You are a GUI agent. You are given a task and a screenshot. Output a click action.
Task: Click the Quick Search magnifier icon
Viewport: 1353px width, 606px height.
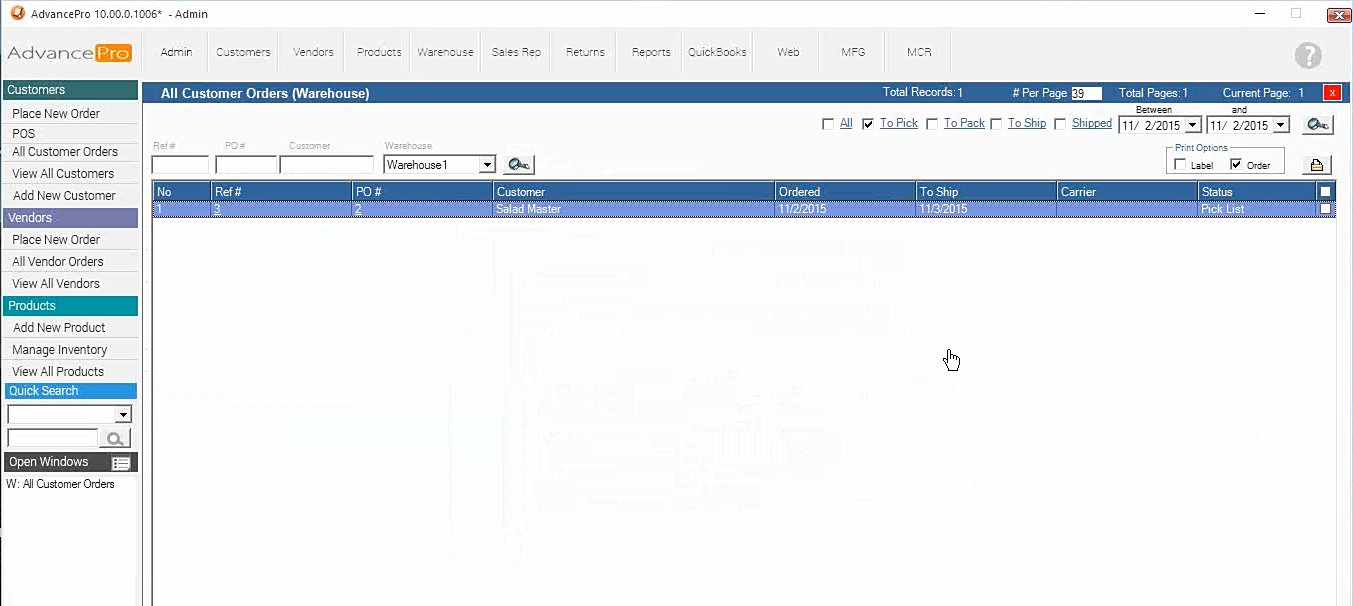point(116,438)
